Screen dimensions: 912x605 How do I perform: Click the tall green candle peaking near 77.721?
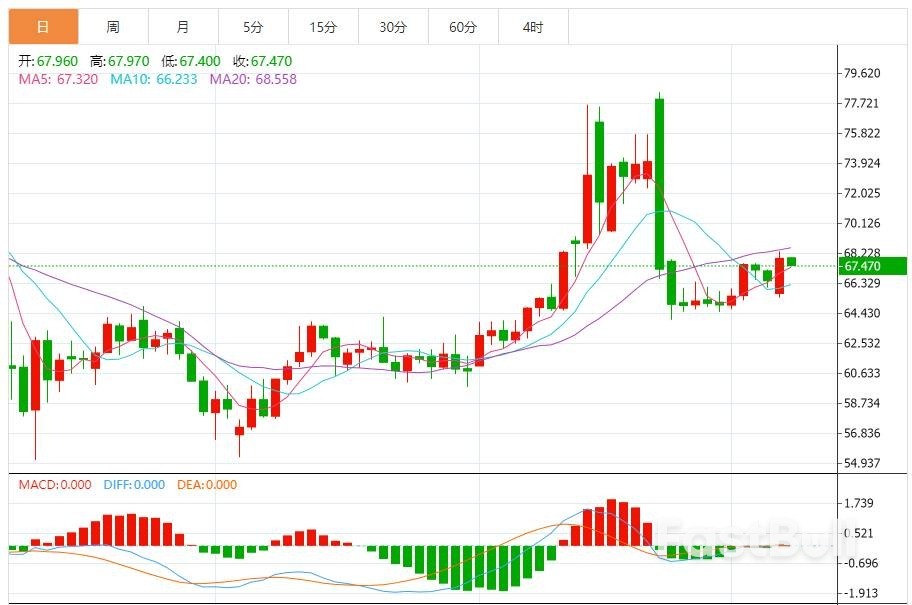(x=660, y=182)
